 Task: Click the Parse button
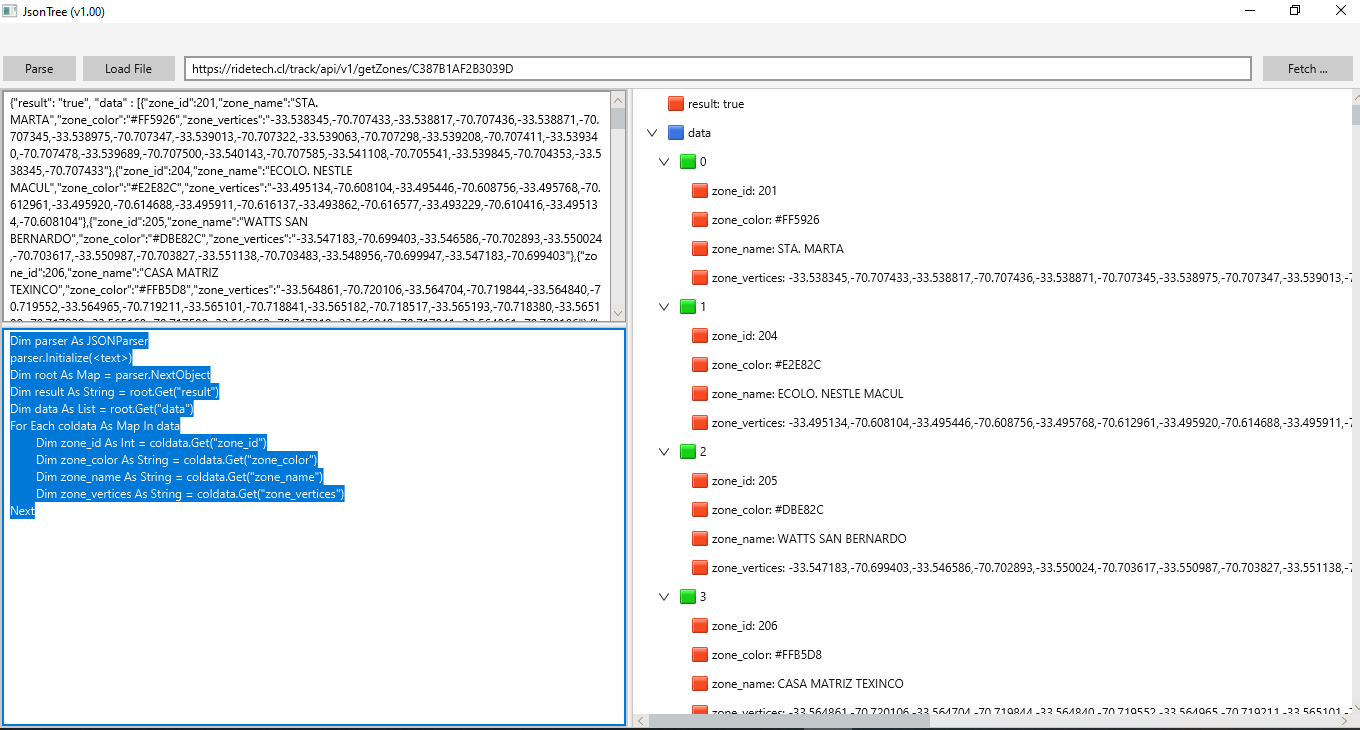click(40, 69)
